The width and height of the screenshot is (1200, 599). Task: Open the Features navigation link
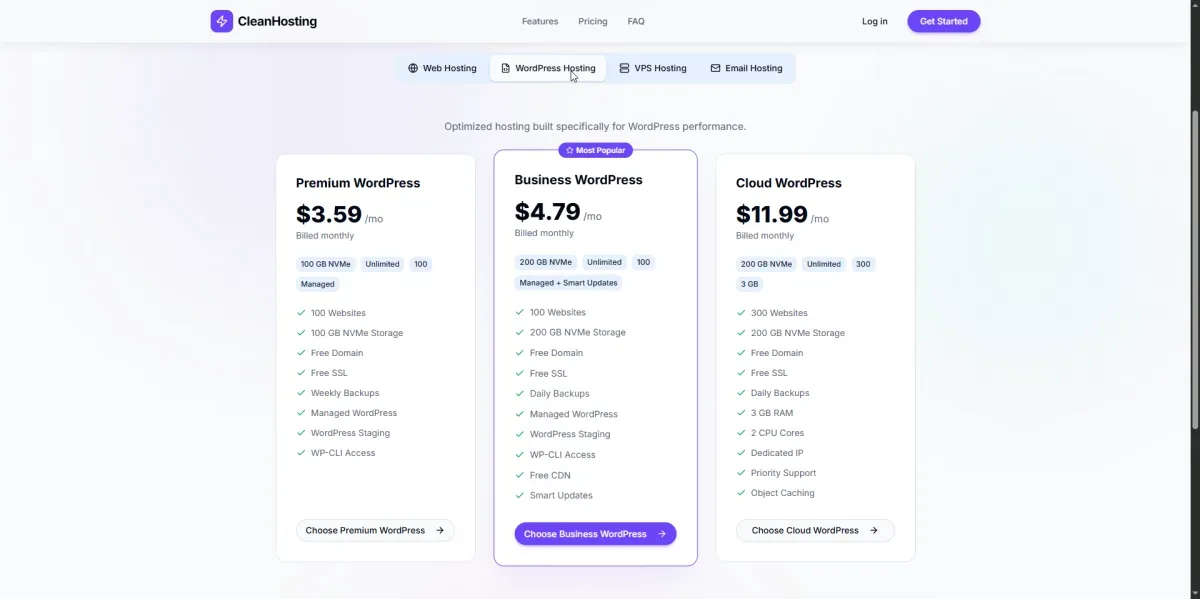540,21
